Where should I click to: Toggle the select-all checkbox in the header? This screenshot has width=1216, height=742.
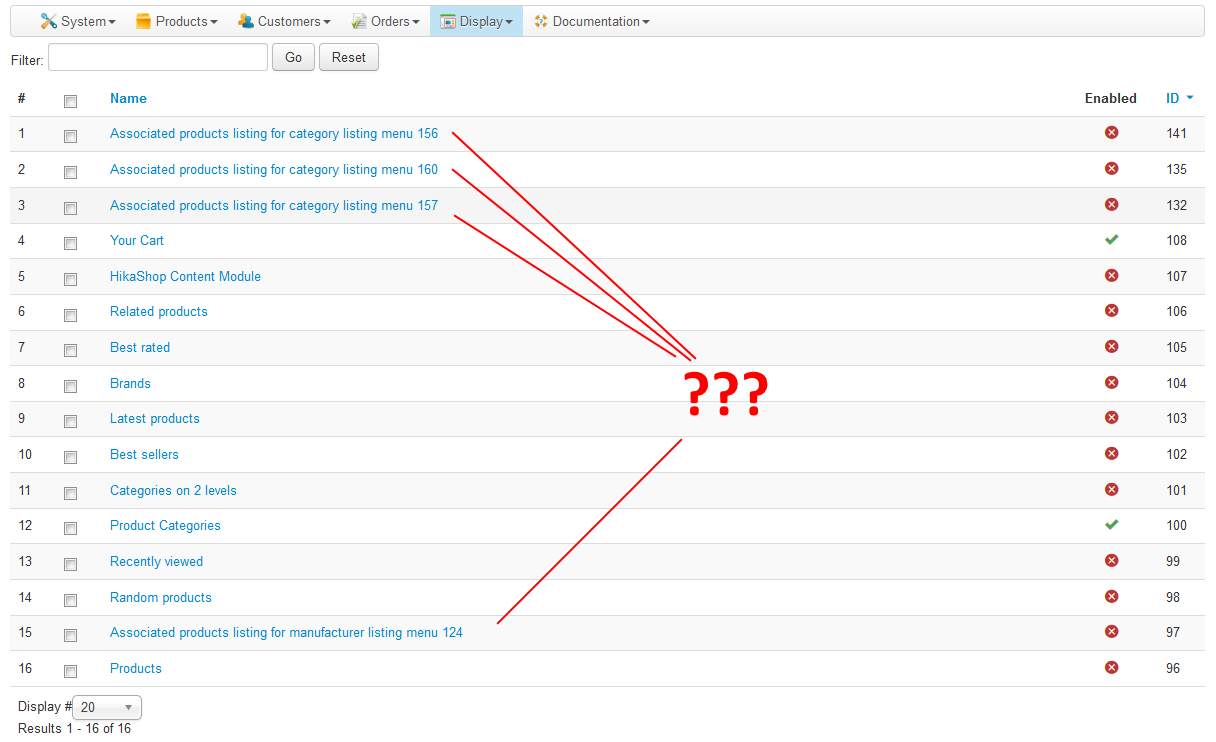(x=69, y=100)
